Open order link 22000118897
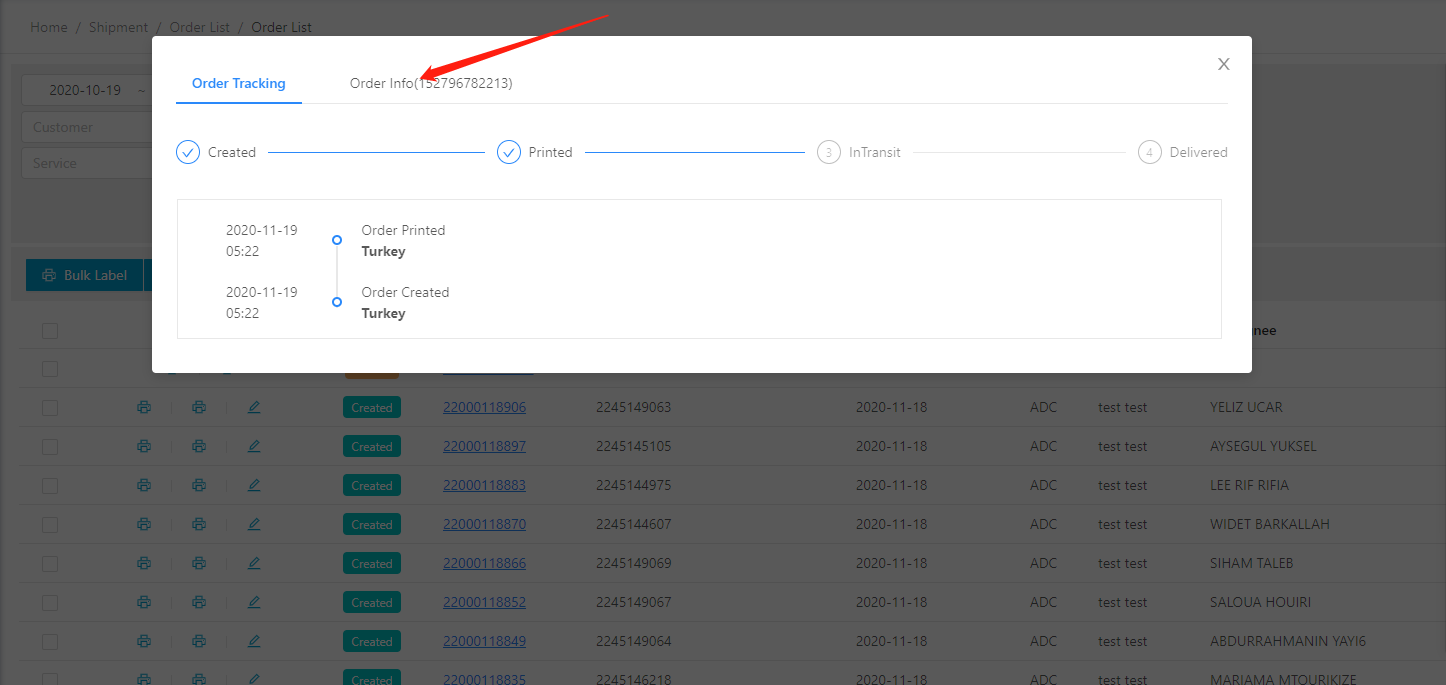Viewport: 1446px width, 685px height. pos(484,446)
